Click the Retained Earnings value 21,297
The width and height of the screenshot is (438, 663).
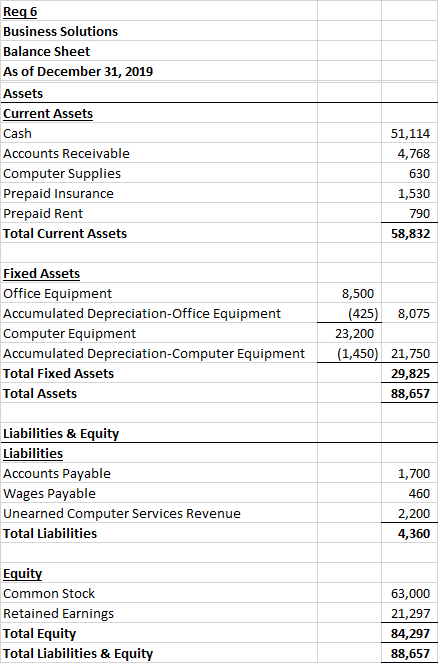coord(410,614)
